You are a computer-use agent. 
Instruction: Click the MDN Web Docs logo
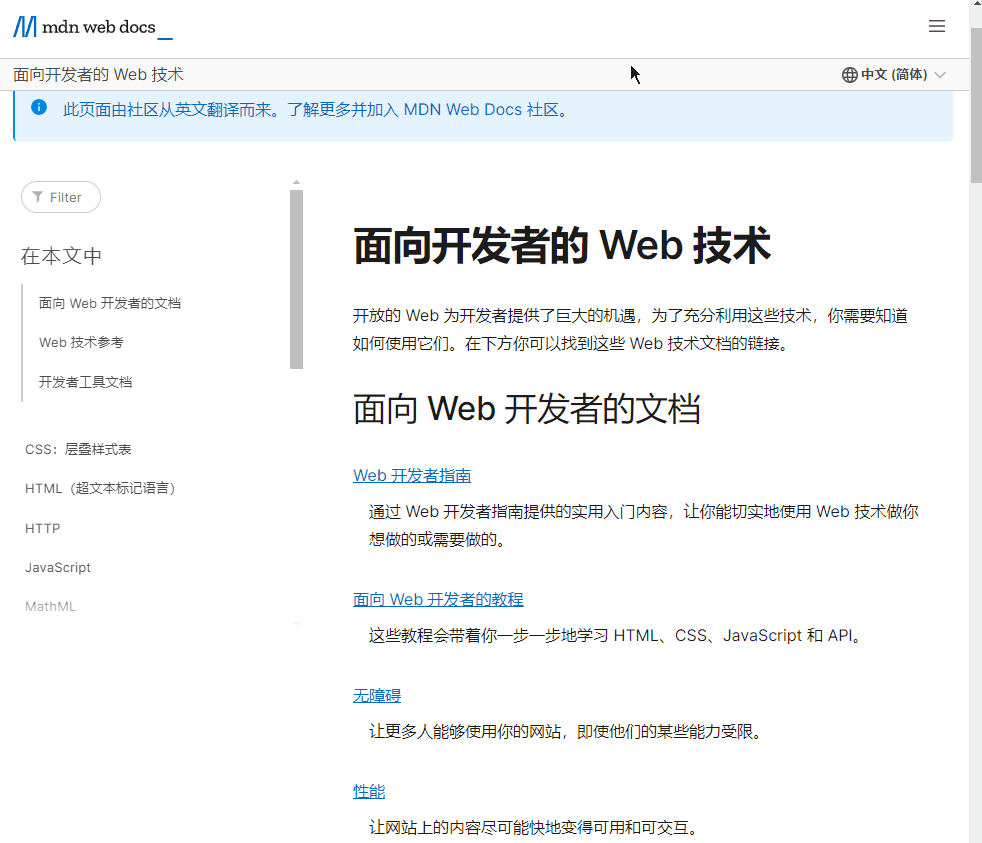(x=93, y=27)
